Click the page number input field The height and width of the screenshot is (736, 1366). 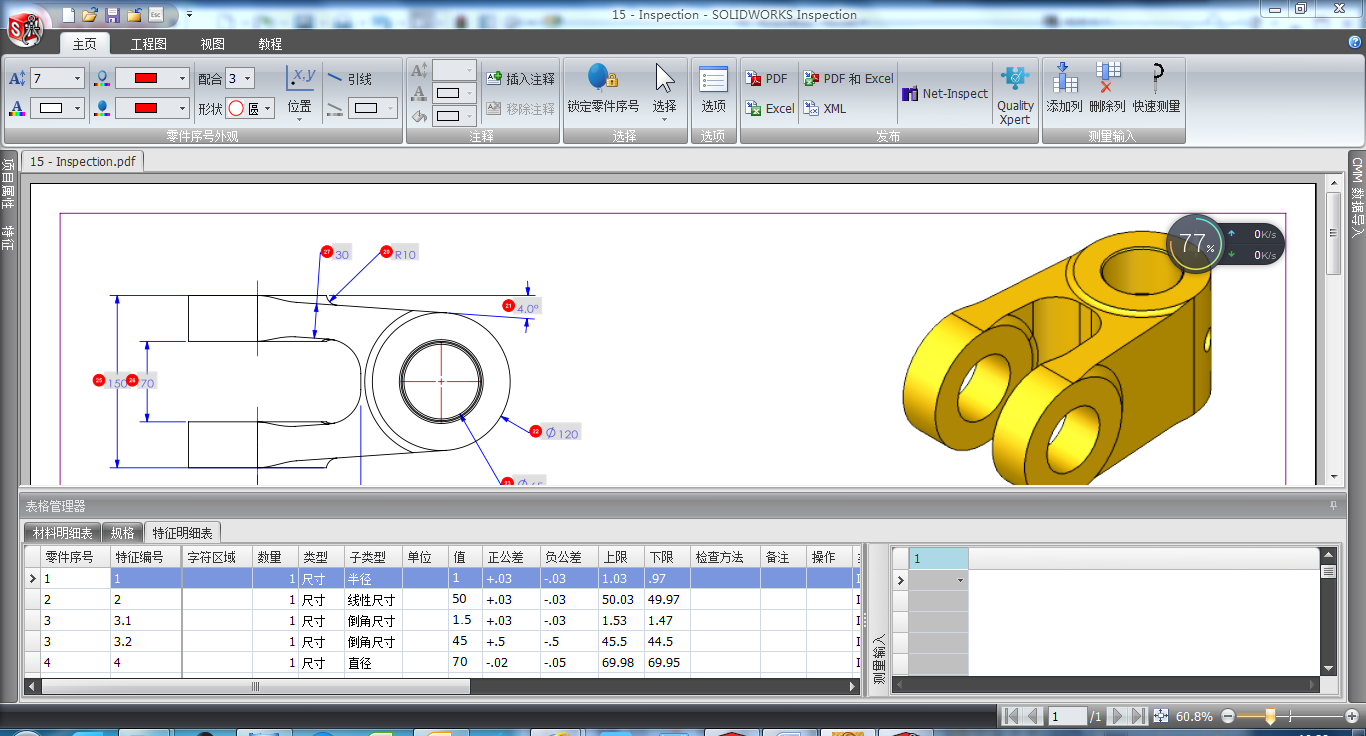(x=1068, y=716)
